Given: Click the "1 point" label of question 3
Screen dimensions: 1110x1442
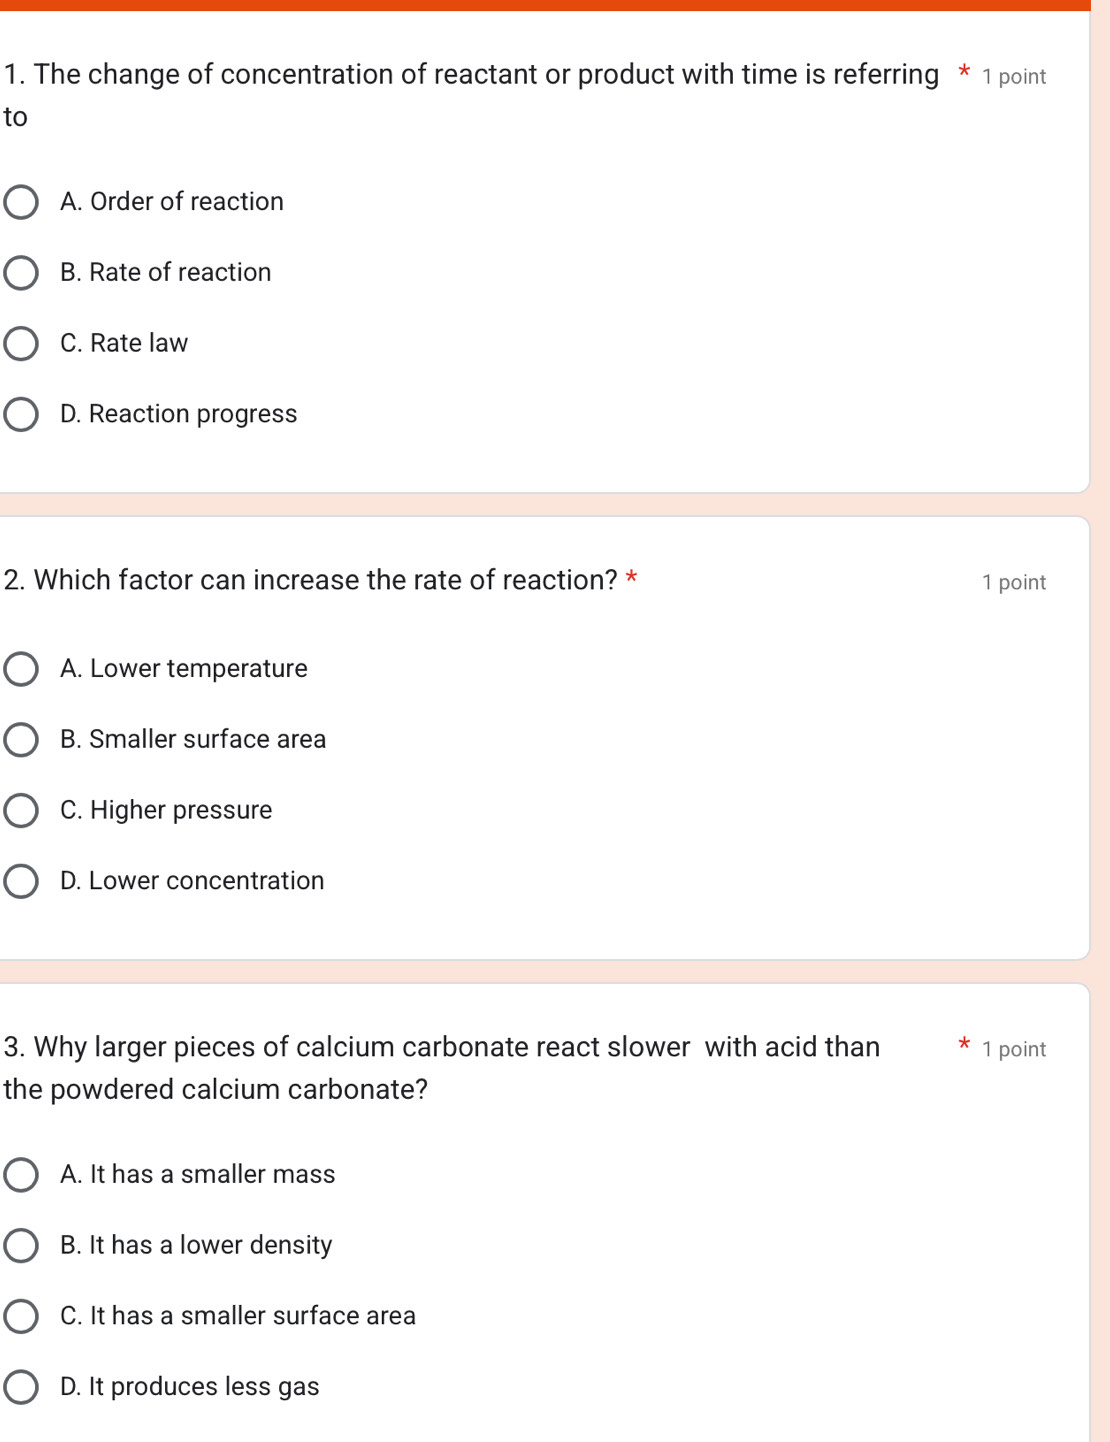Looking at the screenshot, I should tap(1013, 1050).
